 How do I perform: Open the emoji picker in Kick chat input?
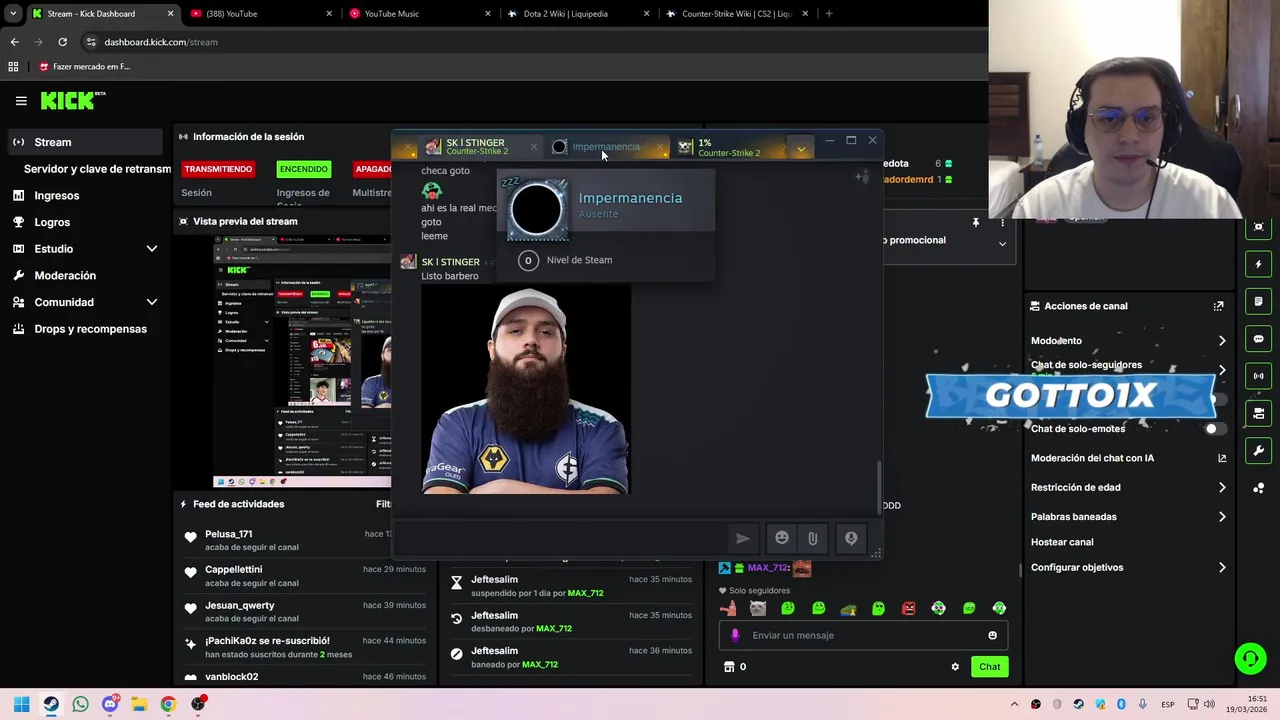992,635
